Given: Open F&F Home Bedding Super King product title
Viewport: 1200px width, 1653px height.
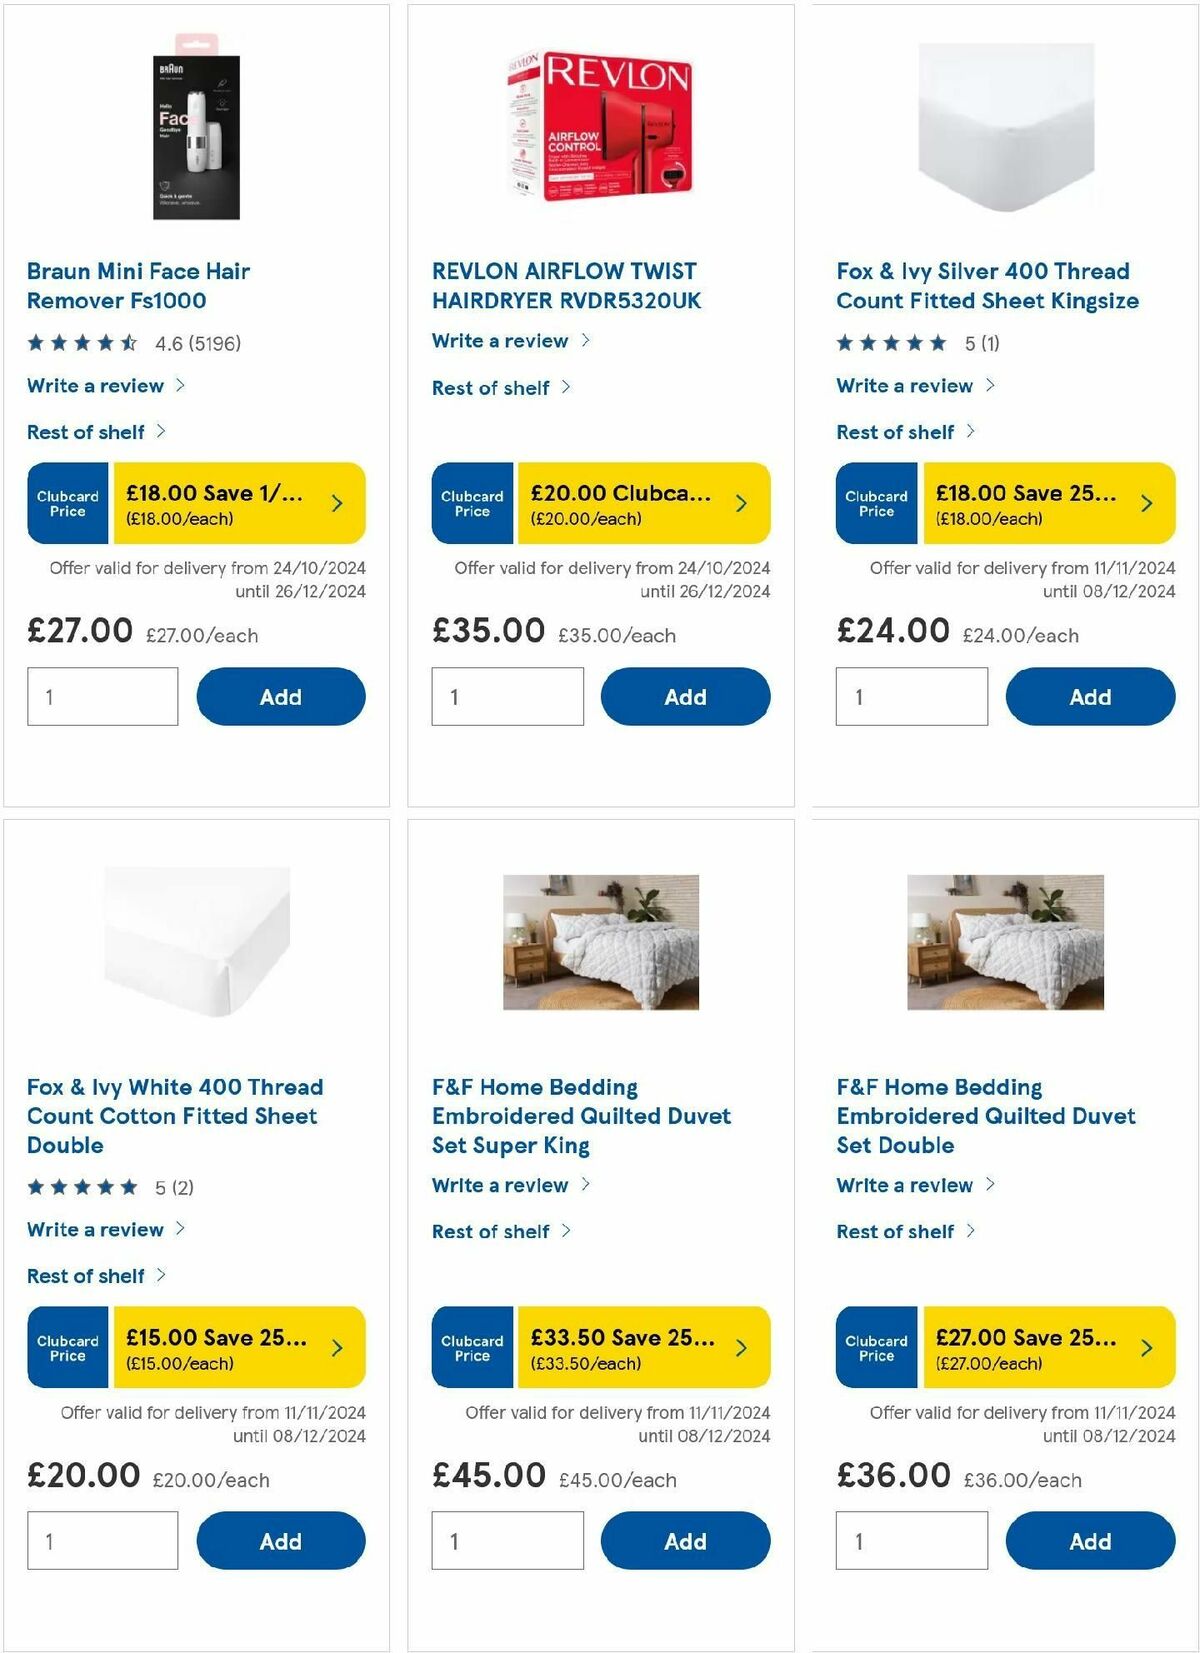Looking at the screenshot, I should click(580, 1115).
